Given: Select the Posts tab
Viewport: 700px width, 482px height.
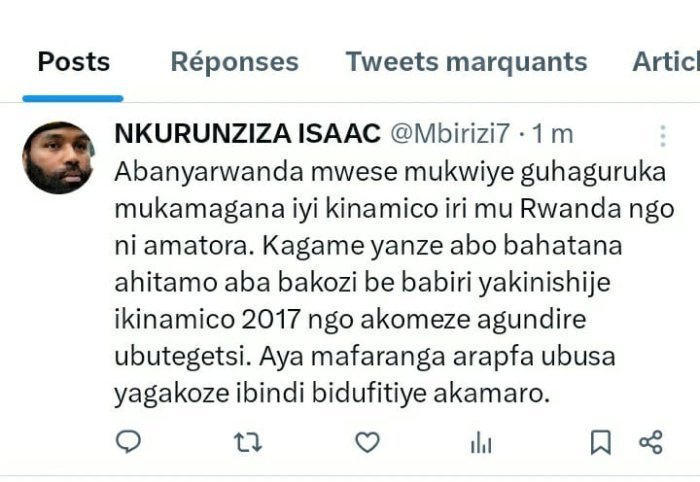Looking at the screenshot, I should pos(74,62).
